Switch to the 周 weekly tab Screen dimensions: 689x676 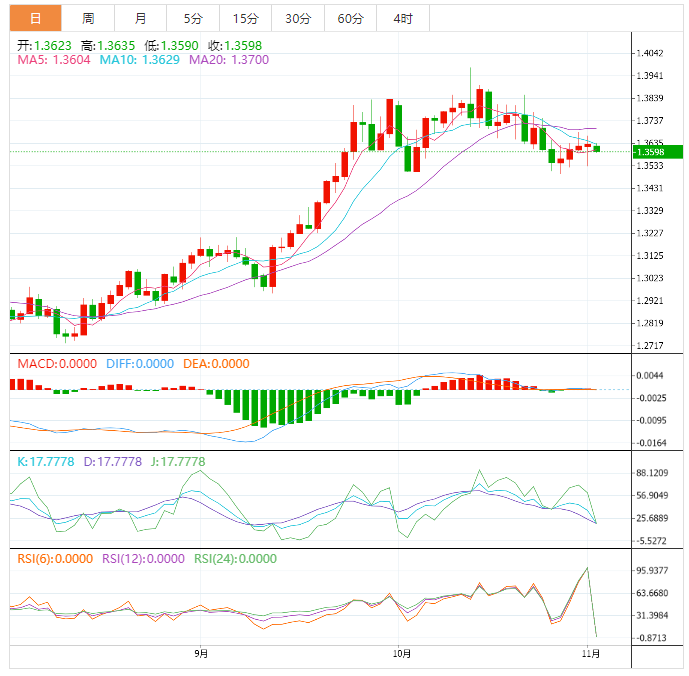point(88,18)
